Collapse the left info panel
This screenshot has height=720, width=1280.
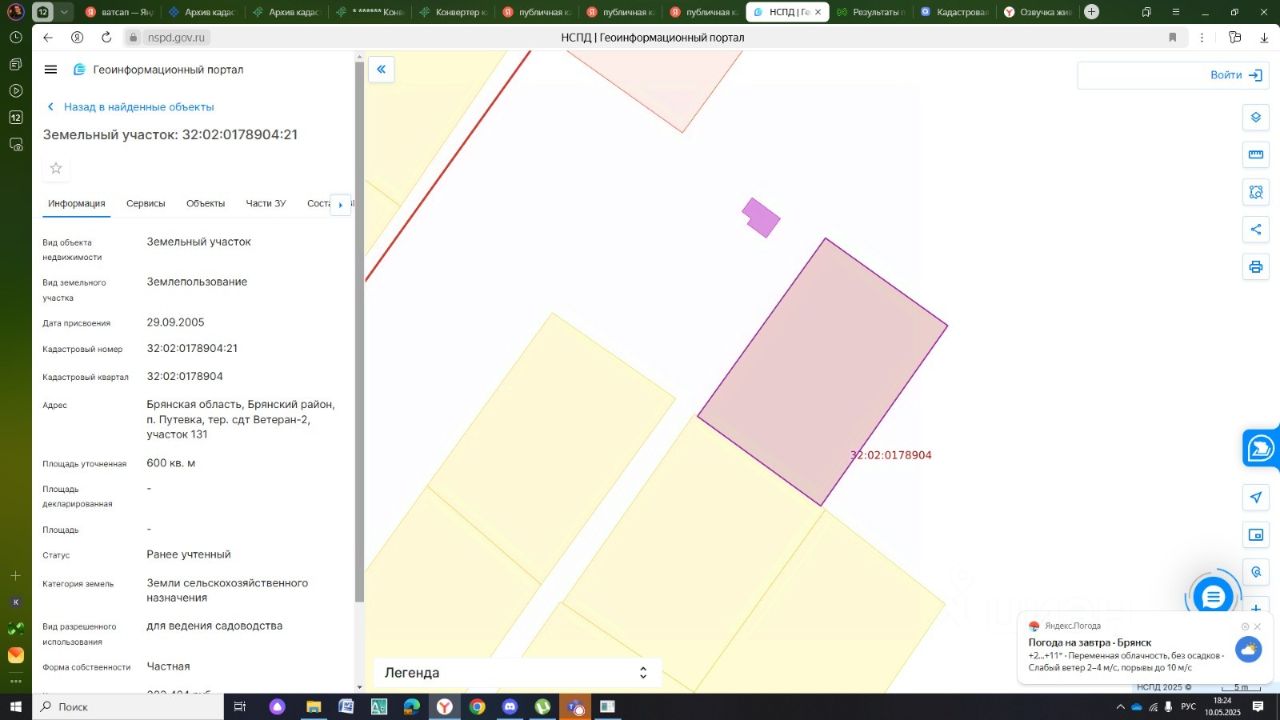381,69
